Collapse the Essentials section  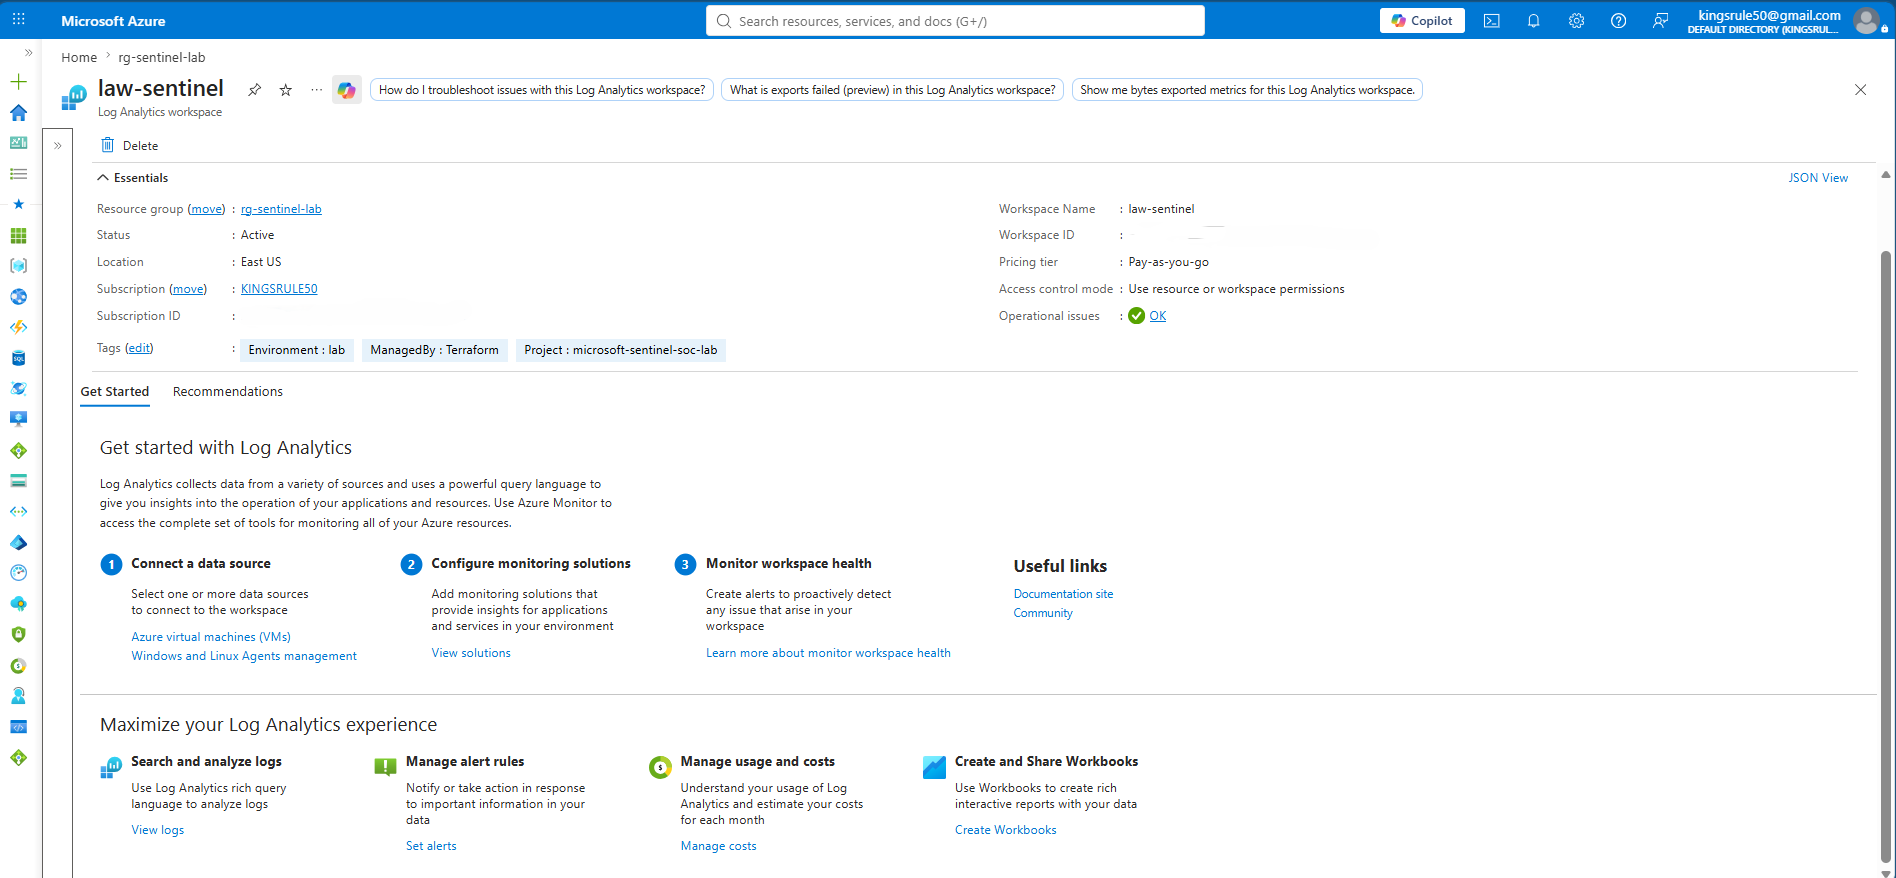132,178
